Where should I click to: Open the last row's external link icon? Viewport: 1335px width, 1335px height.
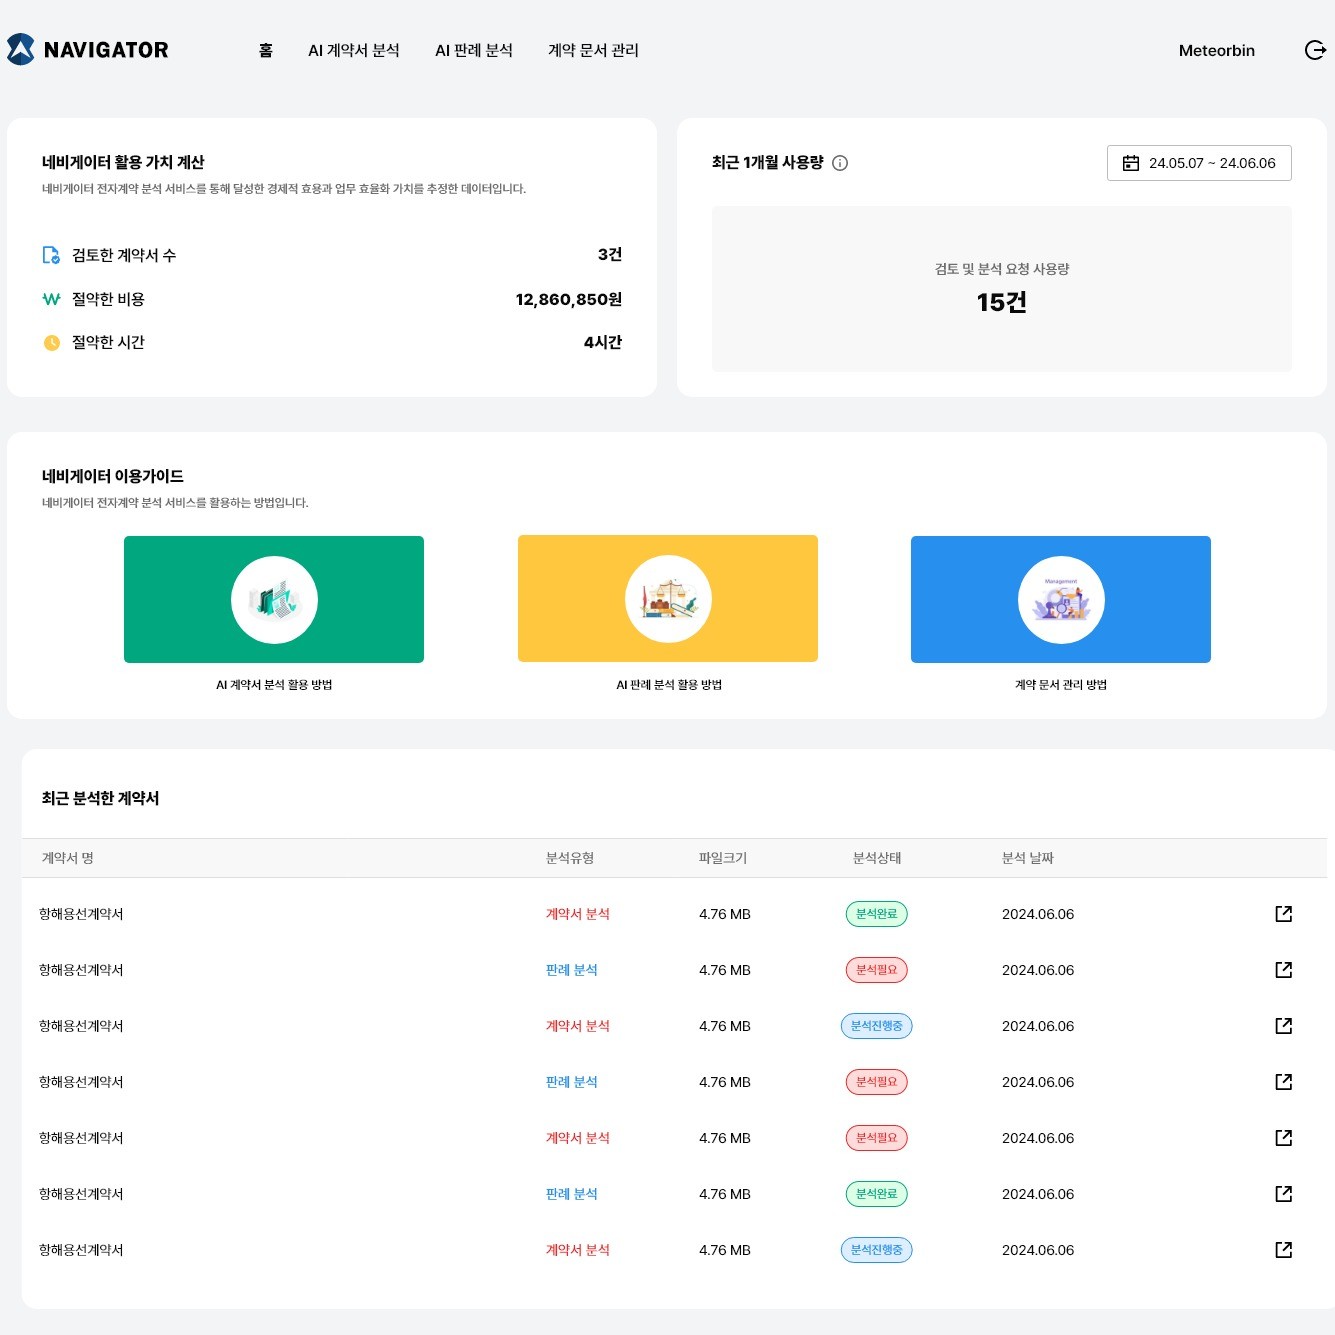tap(1284, 1250)
